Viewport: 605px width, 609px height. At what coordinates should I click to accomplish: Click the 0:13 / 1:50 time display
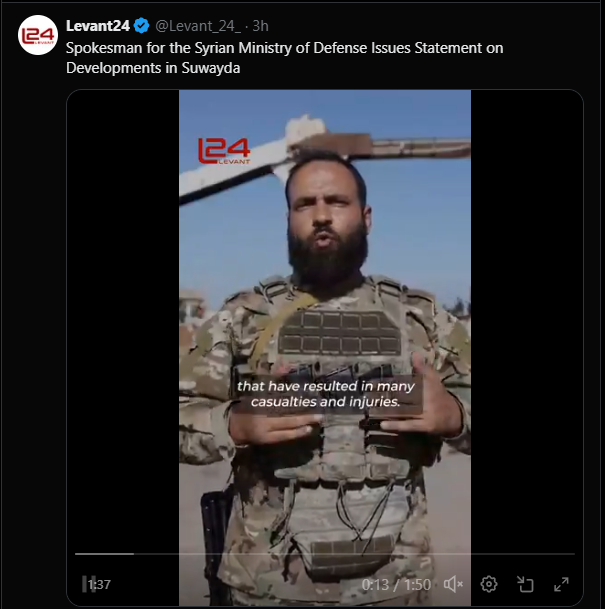[x=396, y=585]
